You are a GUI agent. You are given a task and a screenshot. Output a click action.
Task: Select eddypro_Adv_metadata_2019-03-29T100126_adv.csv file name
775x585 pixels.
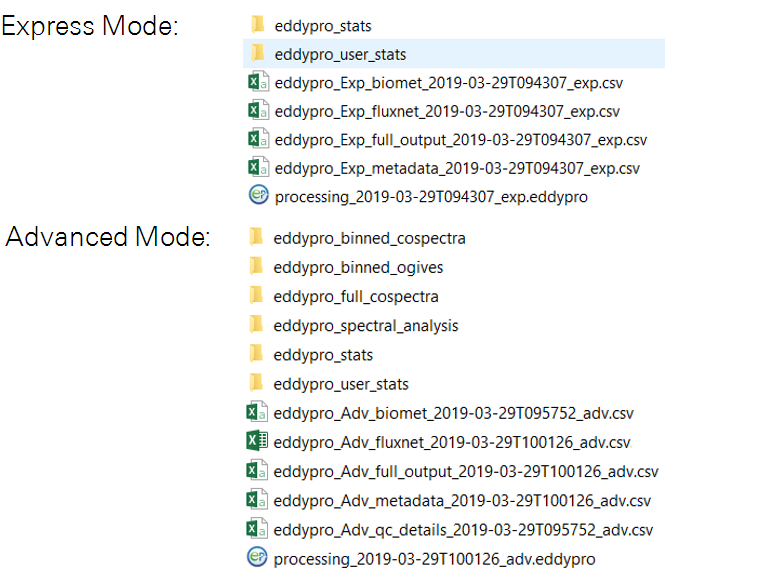(462, 501)
